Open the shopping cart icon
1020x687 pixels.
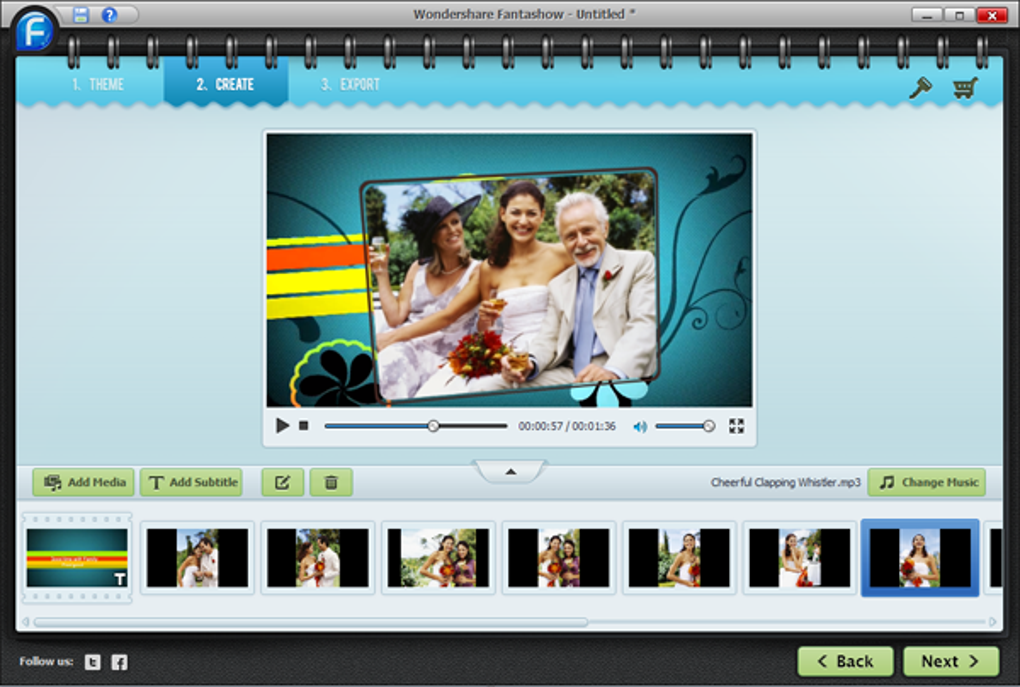pyautogui.click(x=965, y=88)
